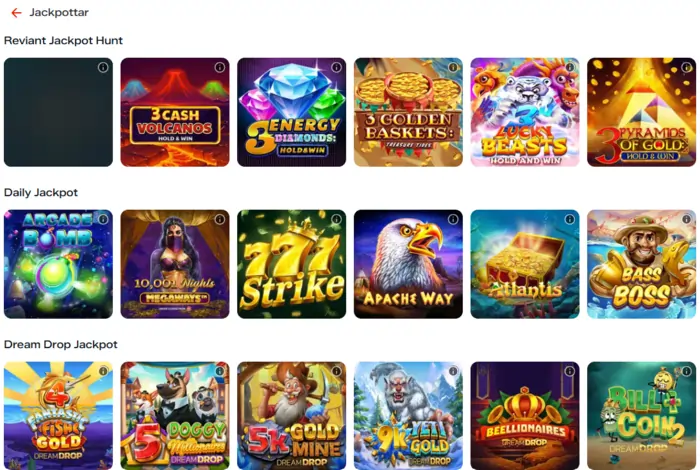
Task: Launch 3 Pyramids of Gold game
Action: click(x=642, y=112)
